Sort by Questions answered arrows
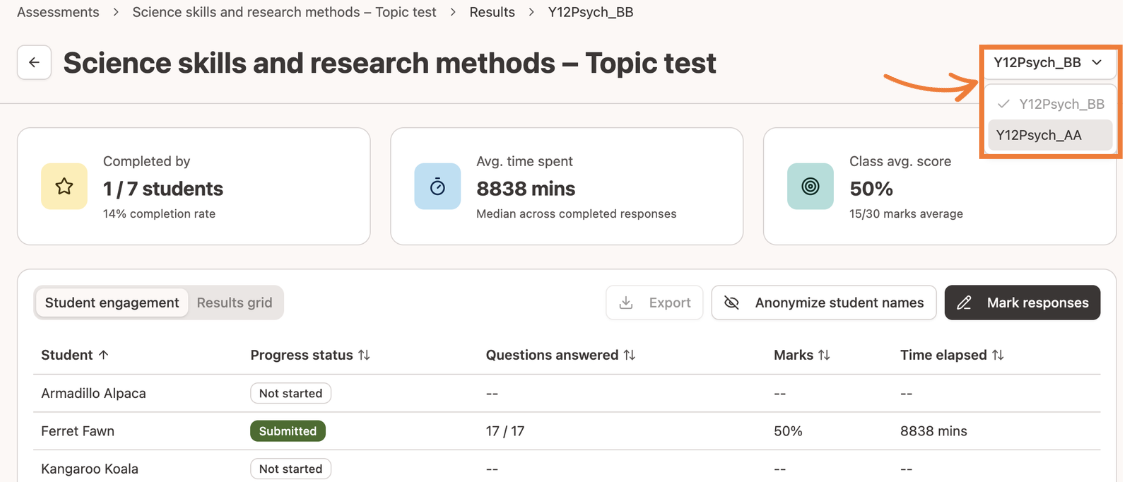The image size is (1132, 482). [x=630, y=355]
